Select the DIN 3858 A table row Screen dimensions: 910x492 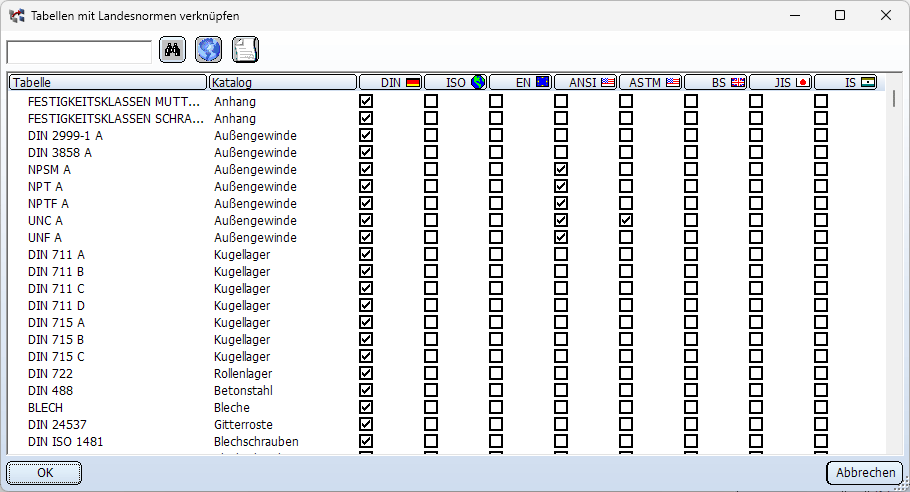(60, 153)
